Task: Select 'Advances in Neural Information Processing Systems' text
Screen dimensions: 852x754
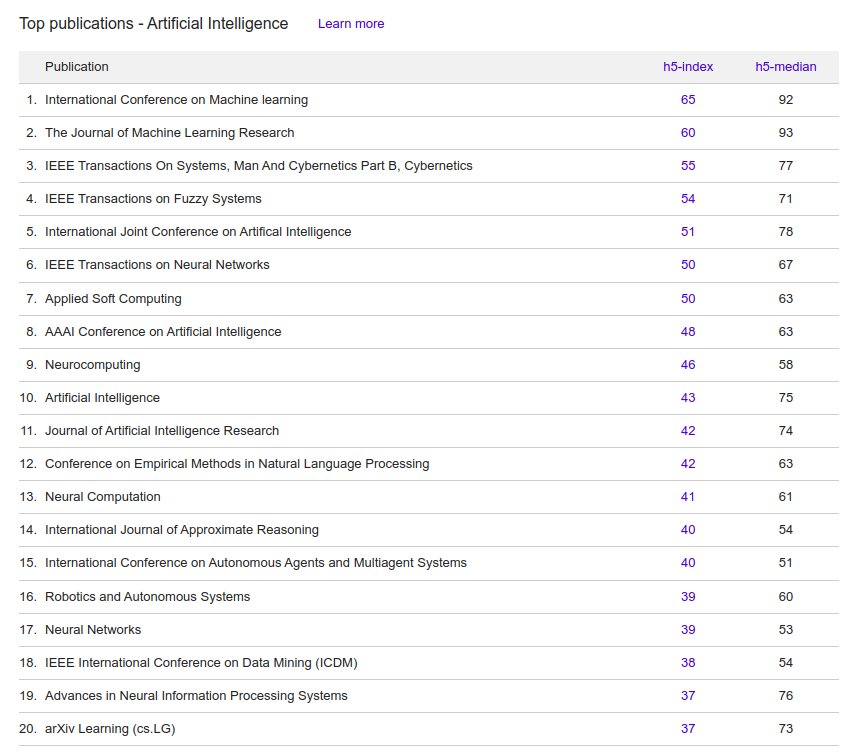Action: pyautogui.click(x=196, y=696)
